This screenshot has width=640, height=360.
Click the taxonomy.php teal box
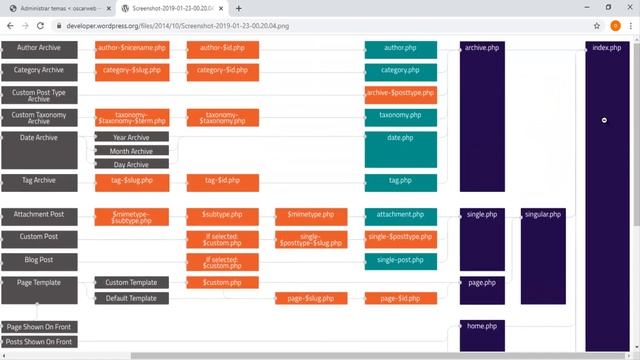tap(401, 118)
